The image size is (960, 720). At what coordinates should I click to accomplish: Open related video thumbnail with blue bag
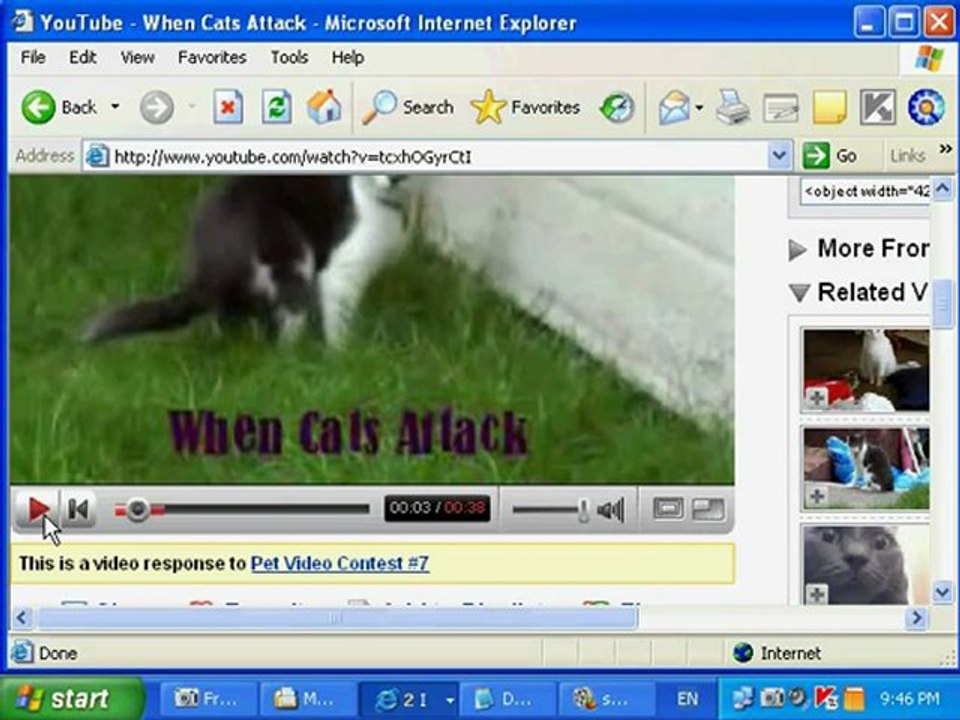coord(866,468)
